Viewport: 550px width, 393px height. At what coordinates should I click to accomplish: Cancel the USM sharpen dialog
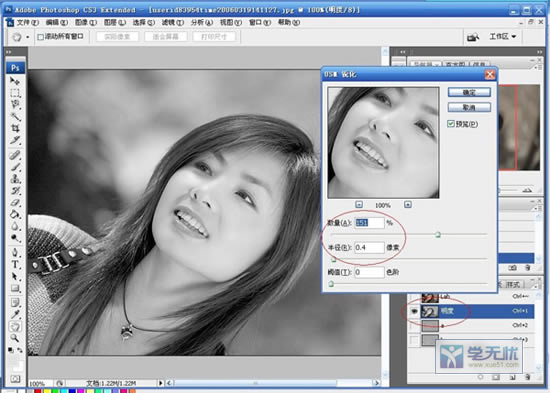click(469, 107)
